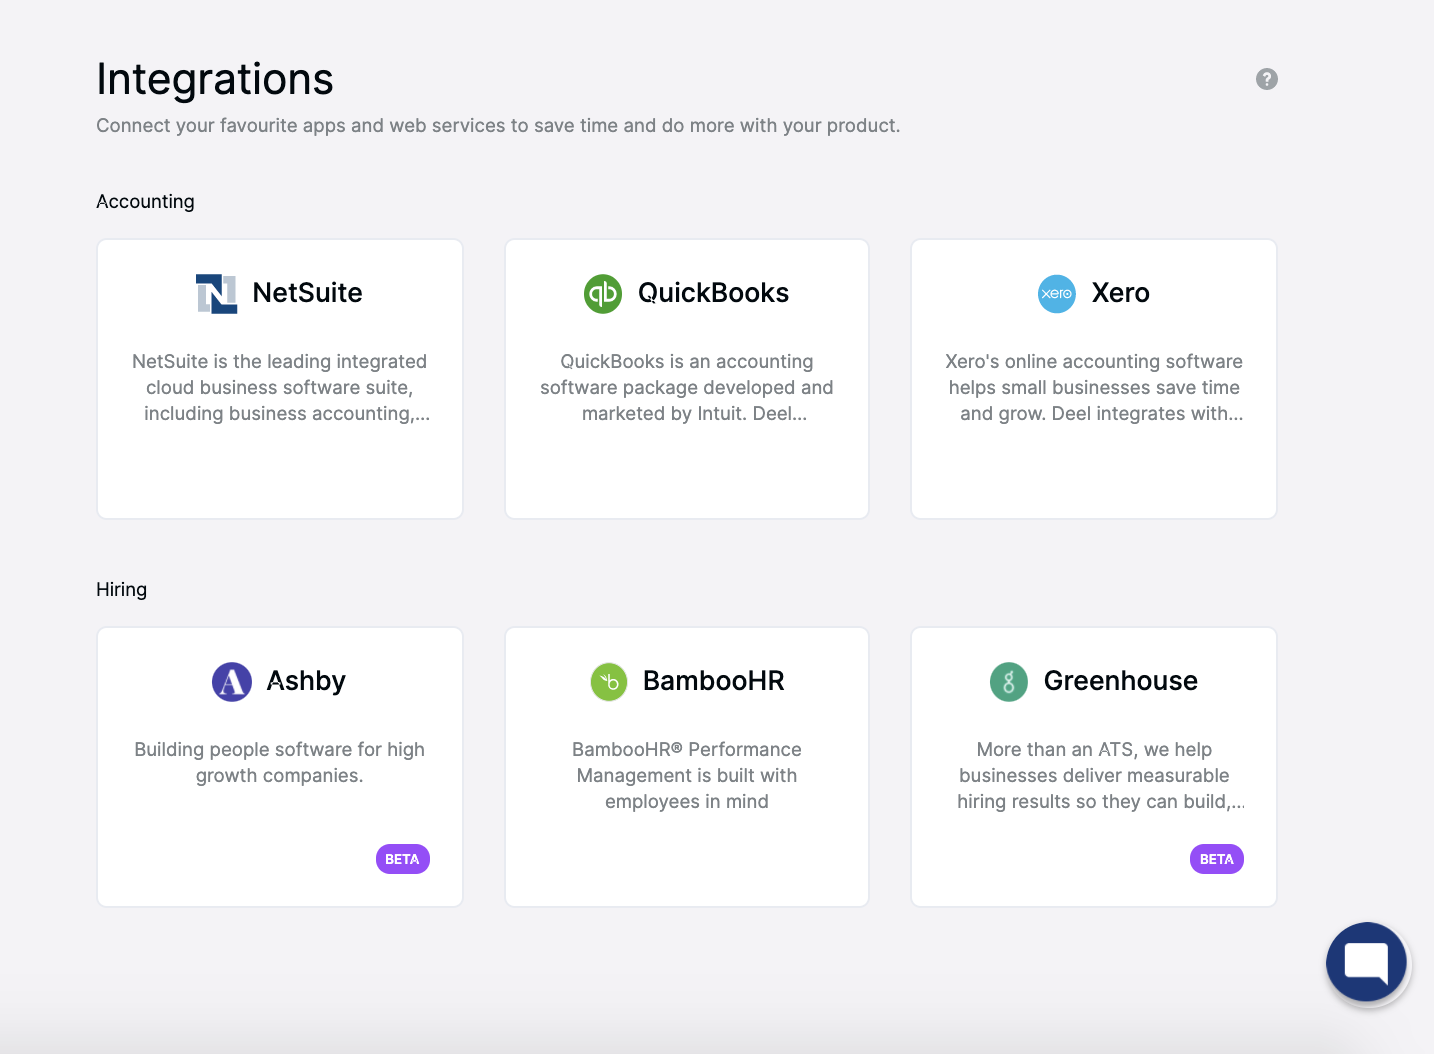Open the QuickBooks integration title
This screenshot has width=1434, height=1054.
pyautogui.click(x=714, y=293)
